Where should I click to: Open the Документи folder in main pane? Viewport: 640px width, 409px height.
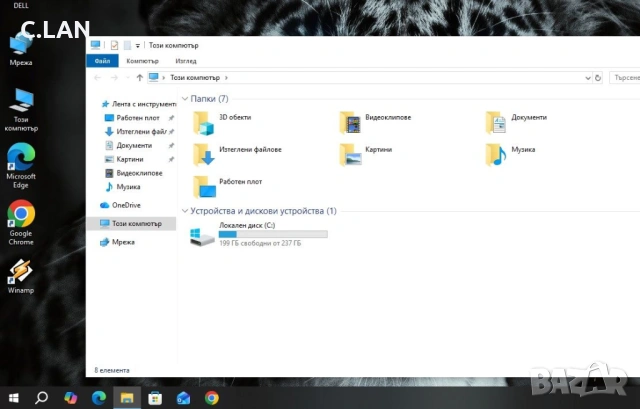(516, 122)
